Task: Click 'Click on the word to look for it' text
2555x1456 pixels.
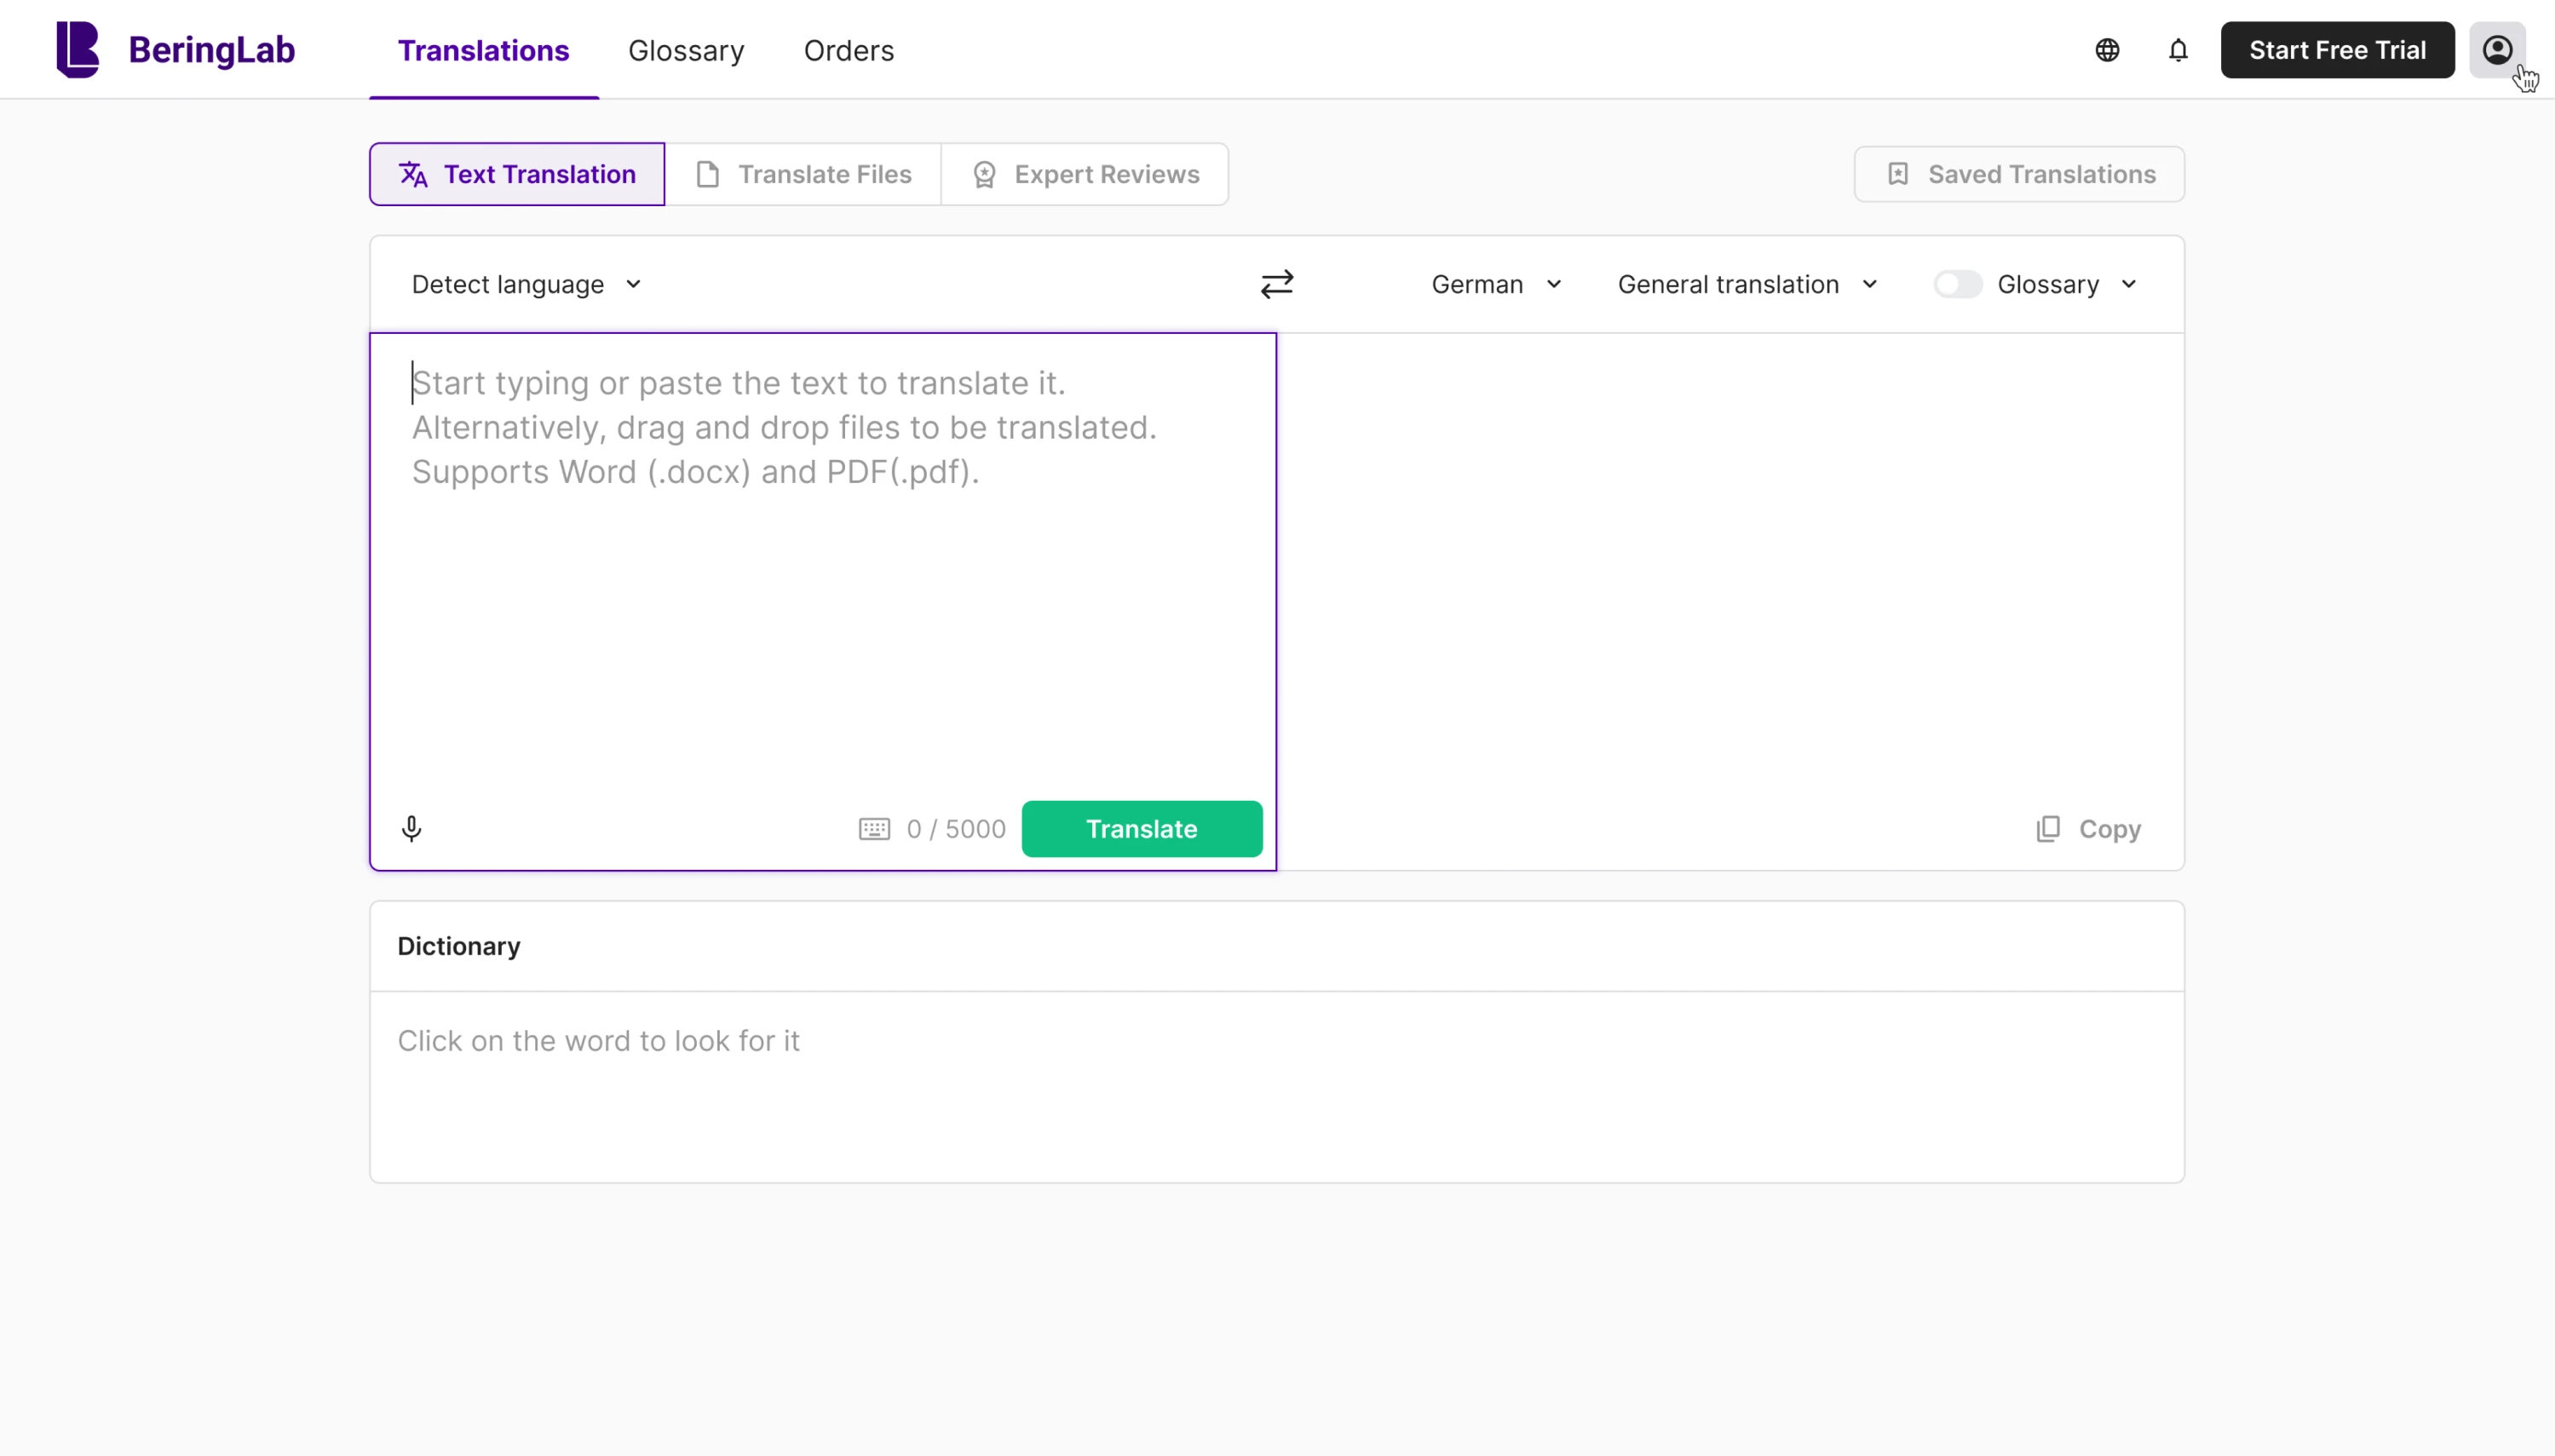Action: pos(598,1041)
